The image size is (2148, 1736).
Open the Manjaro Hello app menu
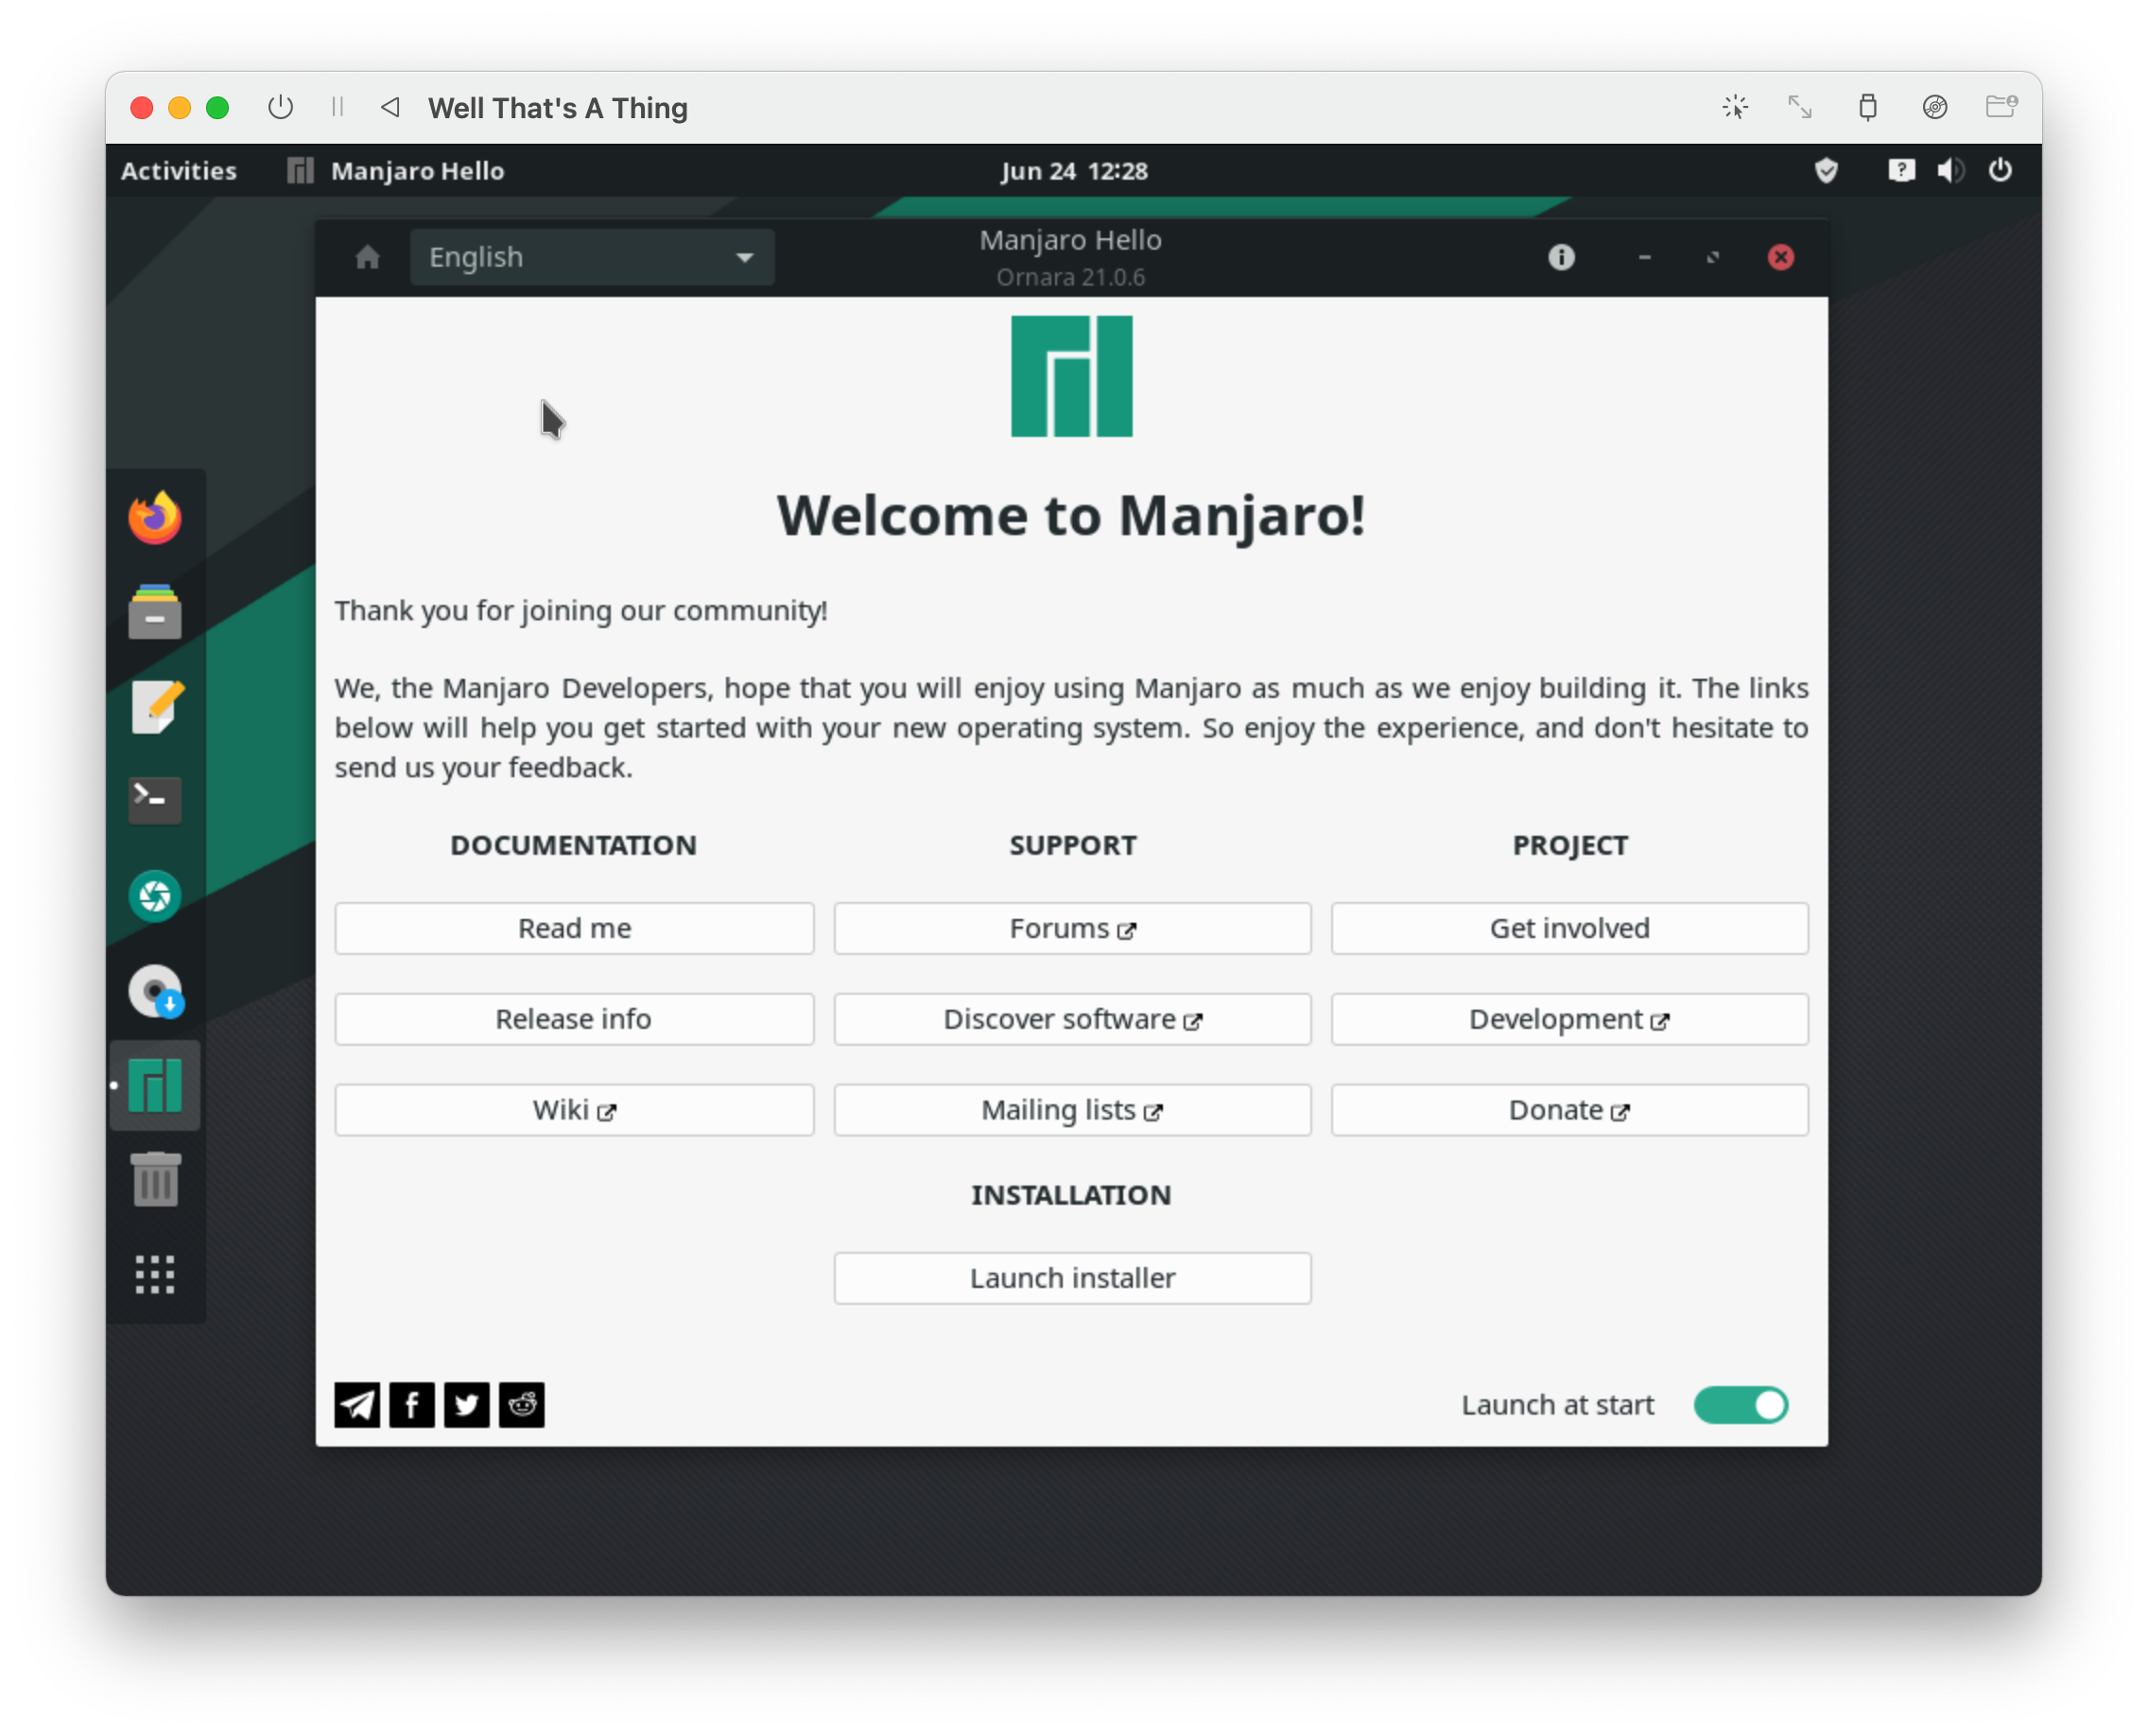tap(396, 170)
